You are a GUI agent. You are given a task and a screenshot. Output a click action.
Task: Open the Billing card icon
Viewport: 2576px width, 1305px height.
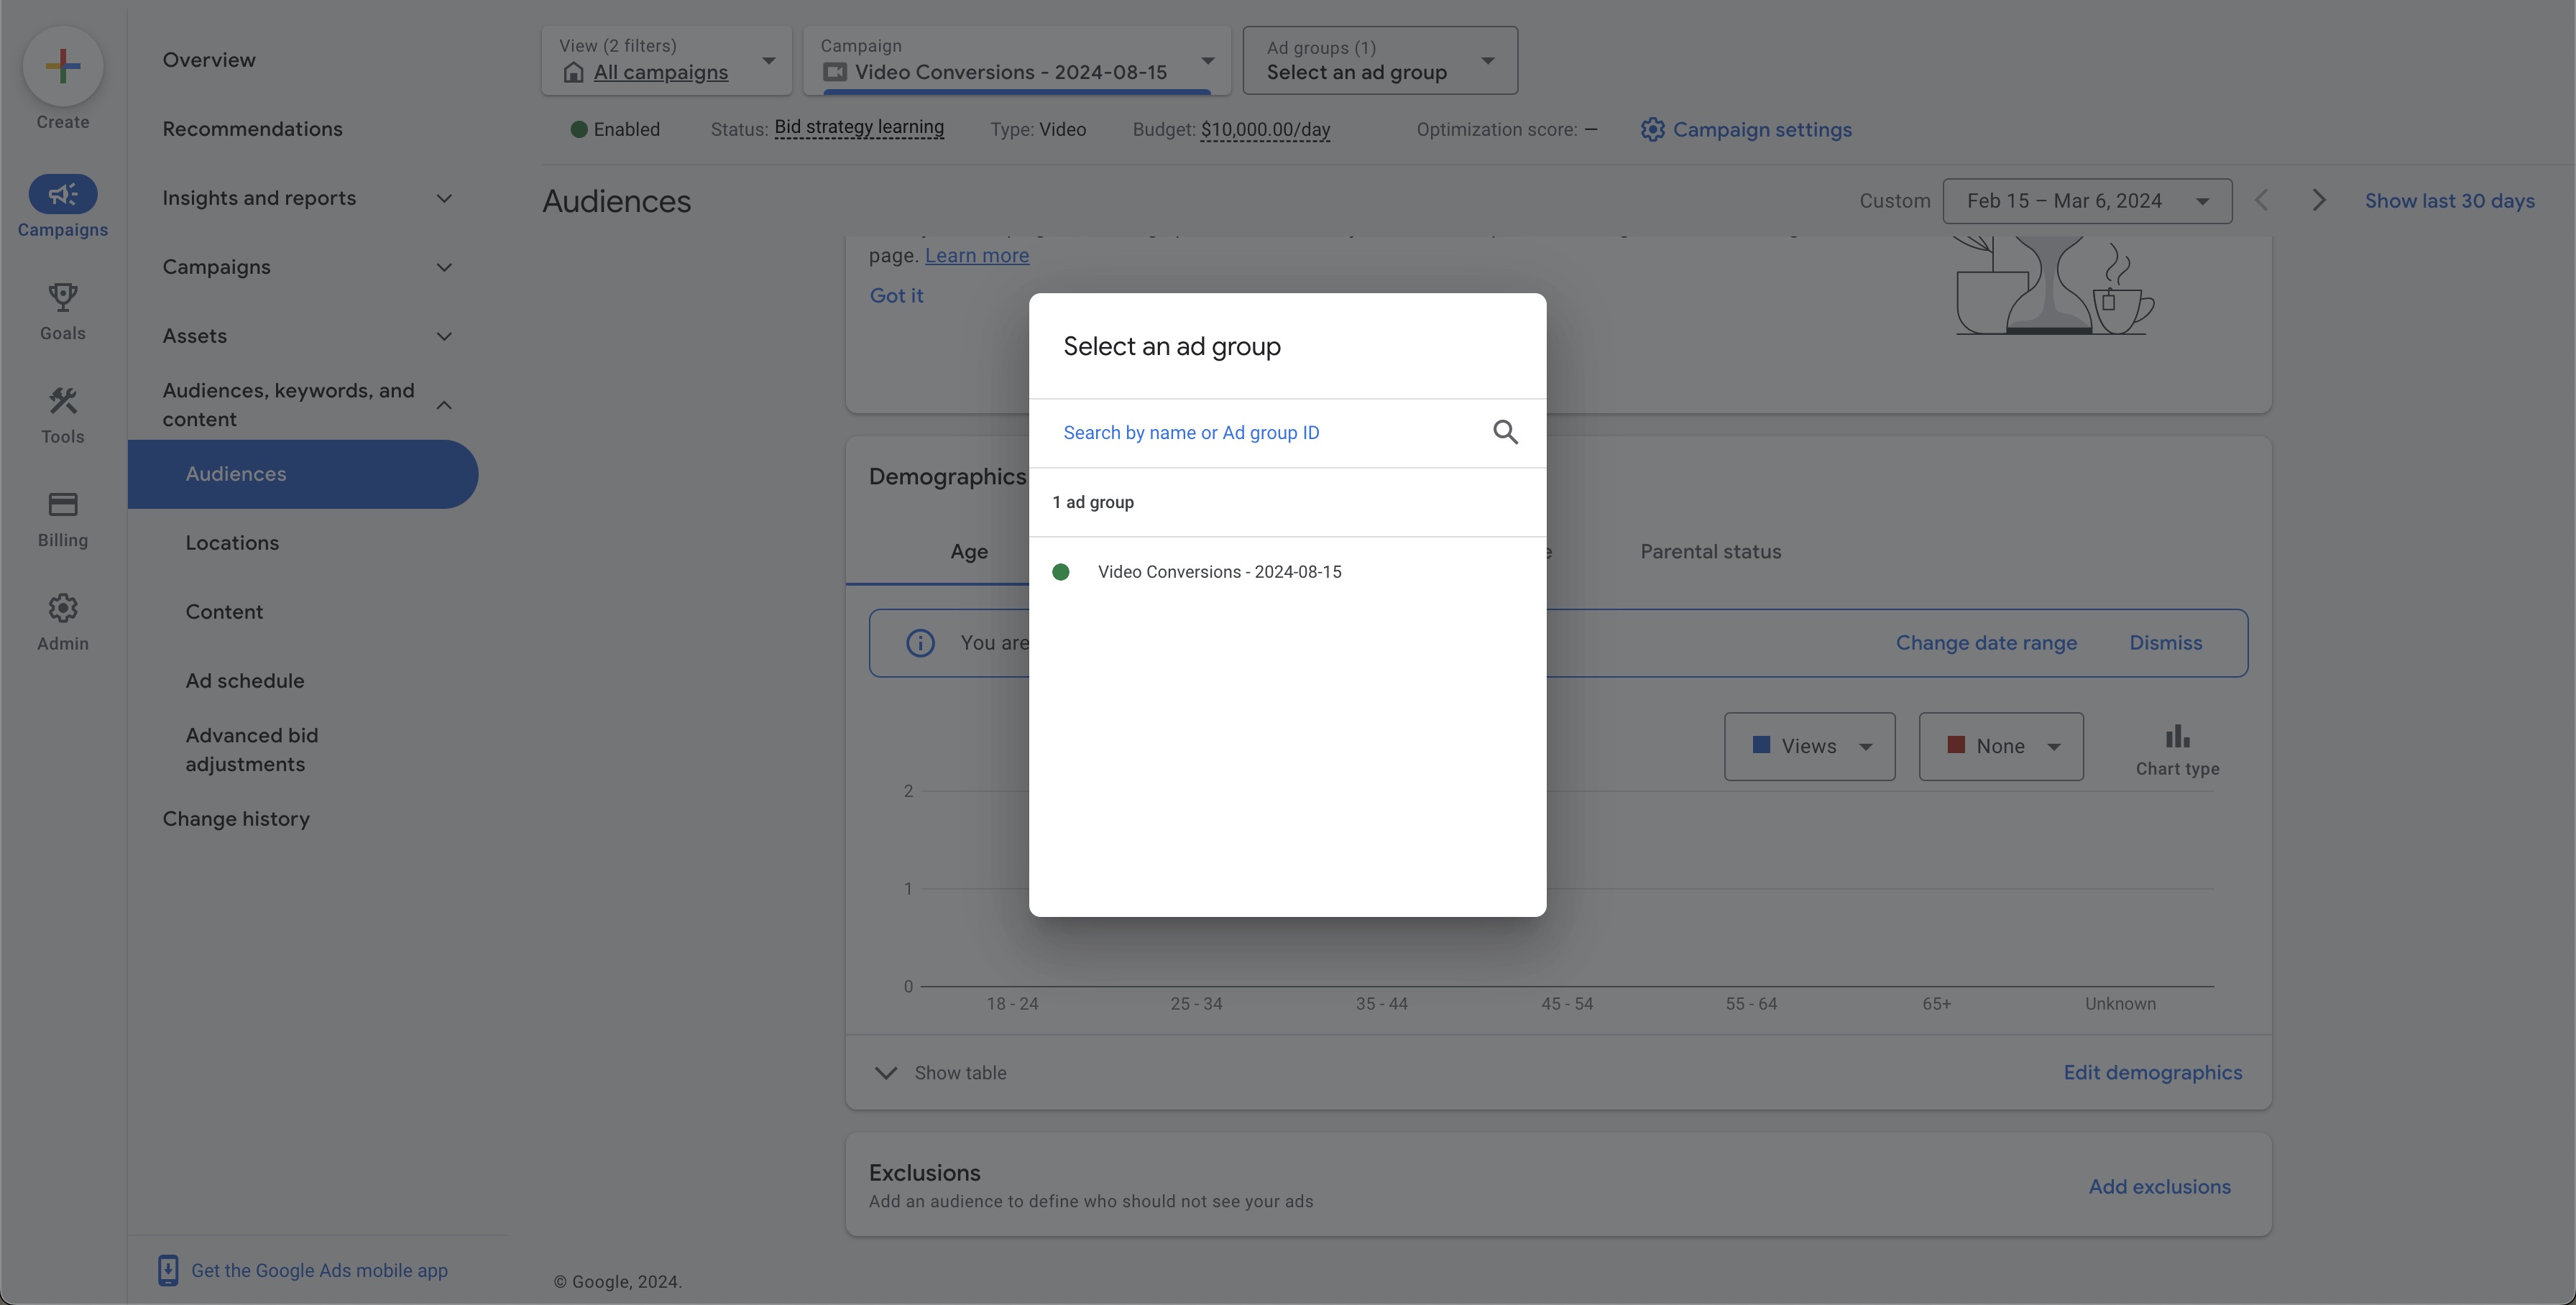click(x=63, y=504)
